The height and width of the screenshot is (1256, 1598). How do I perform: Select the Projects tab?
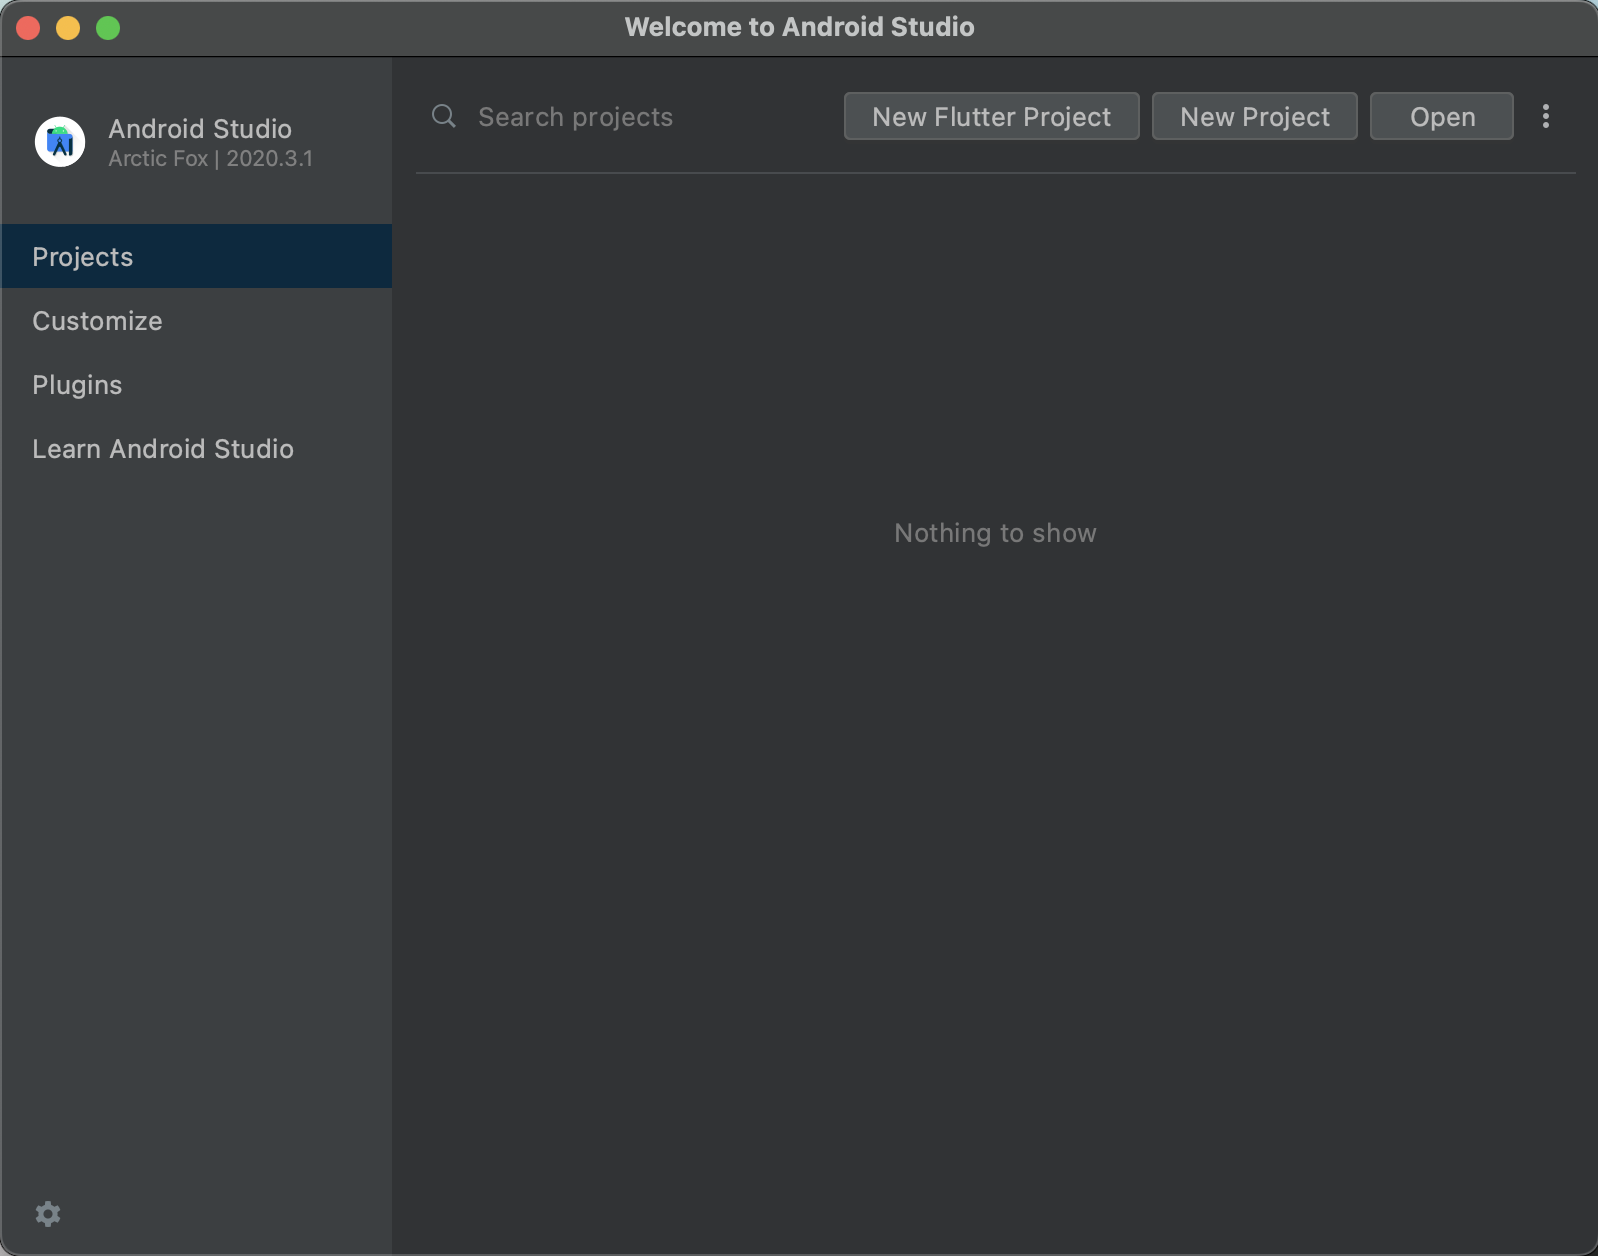(x=196, y=256)
